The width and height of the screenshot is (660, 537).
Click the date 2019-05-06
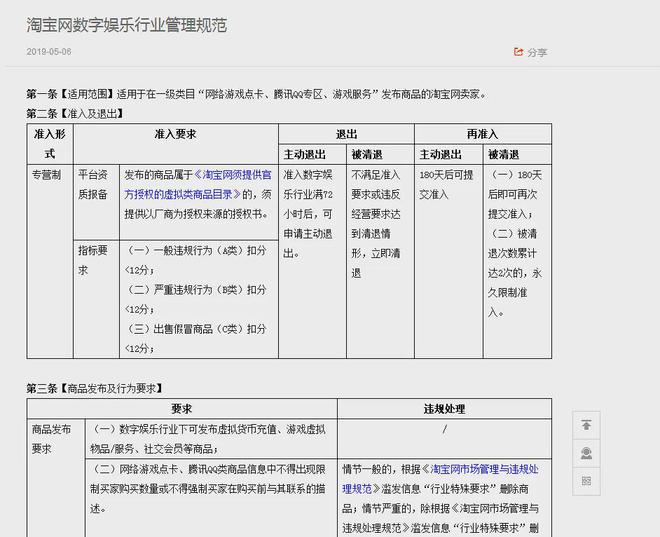pos(49,52)
